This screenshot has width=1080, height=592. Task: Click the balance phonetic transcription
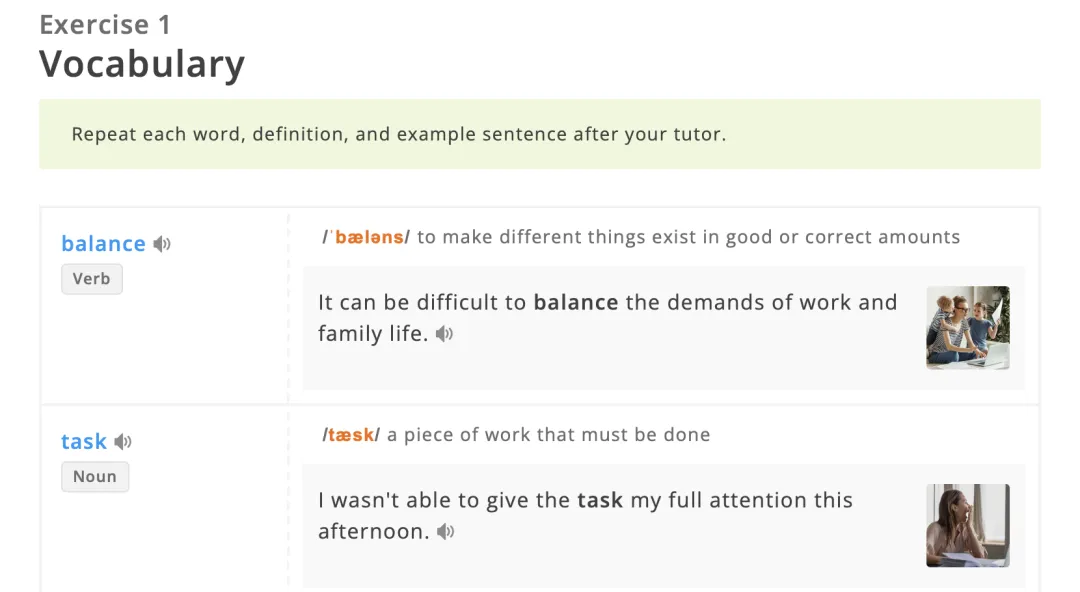(366, 237)
